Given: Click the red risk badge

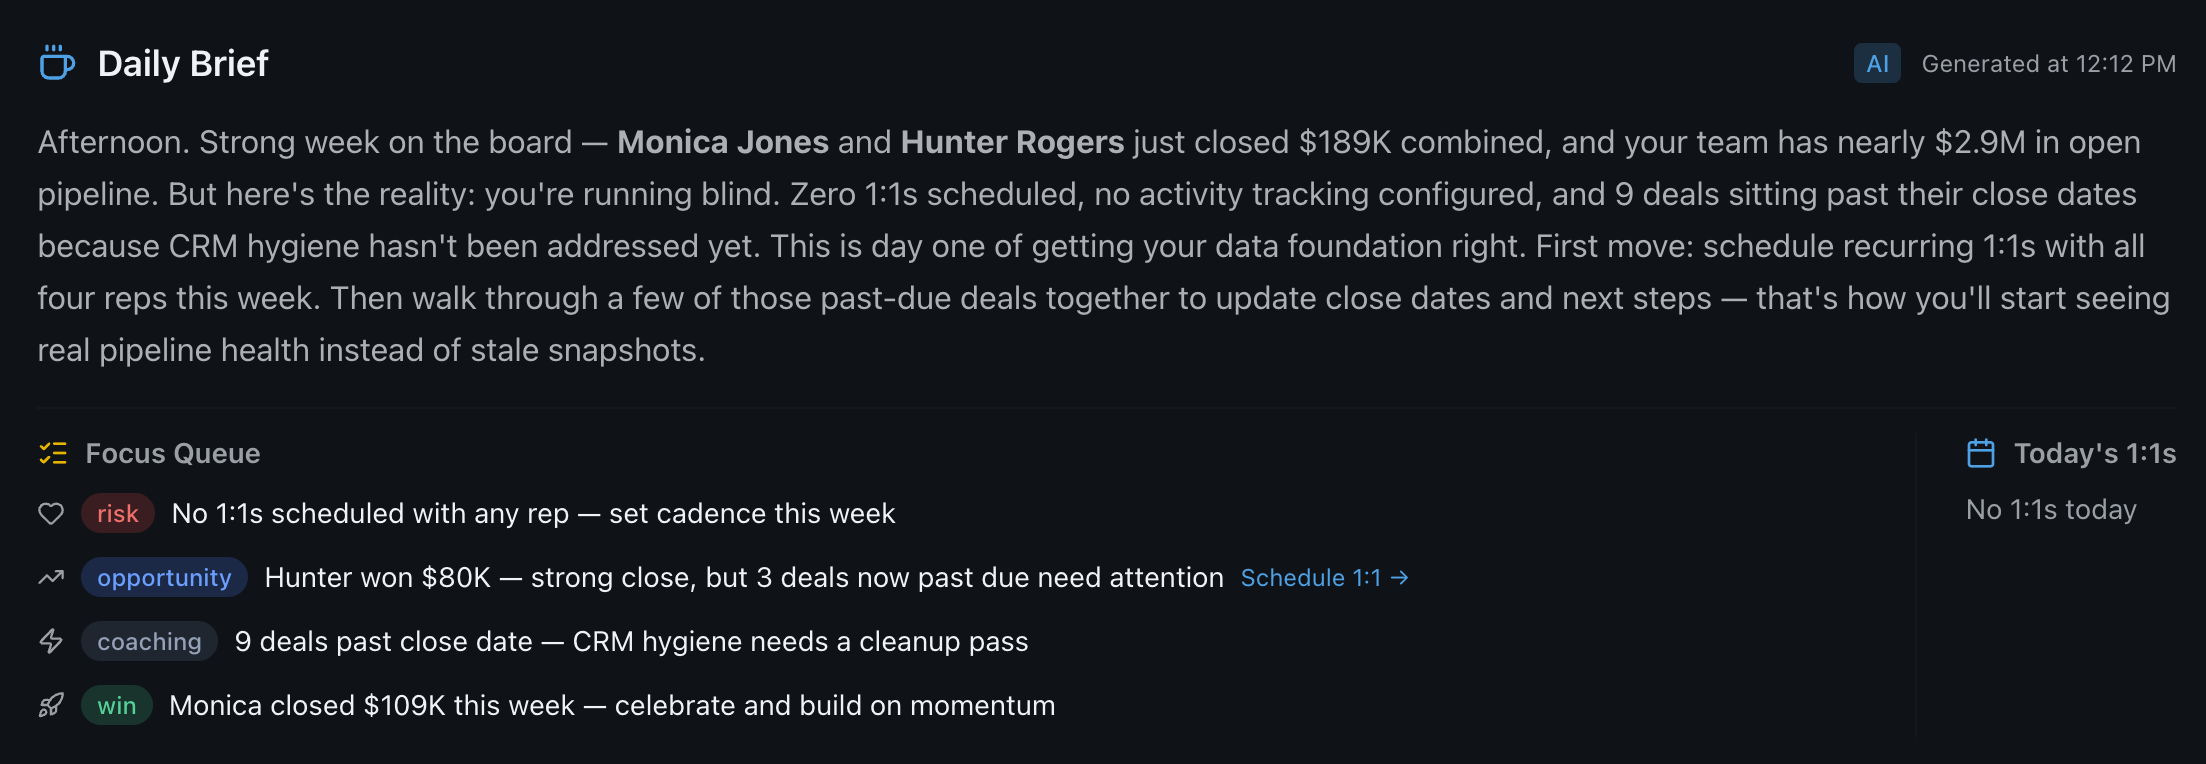Looking at the screenshot, I should tap(117, 513).
